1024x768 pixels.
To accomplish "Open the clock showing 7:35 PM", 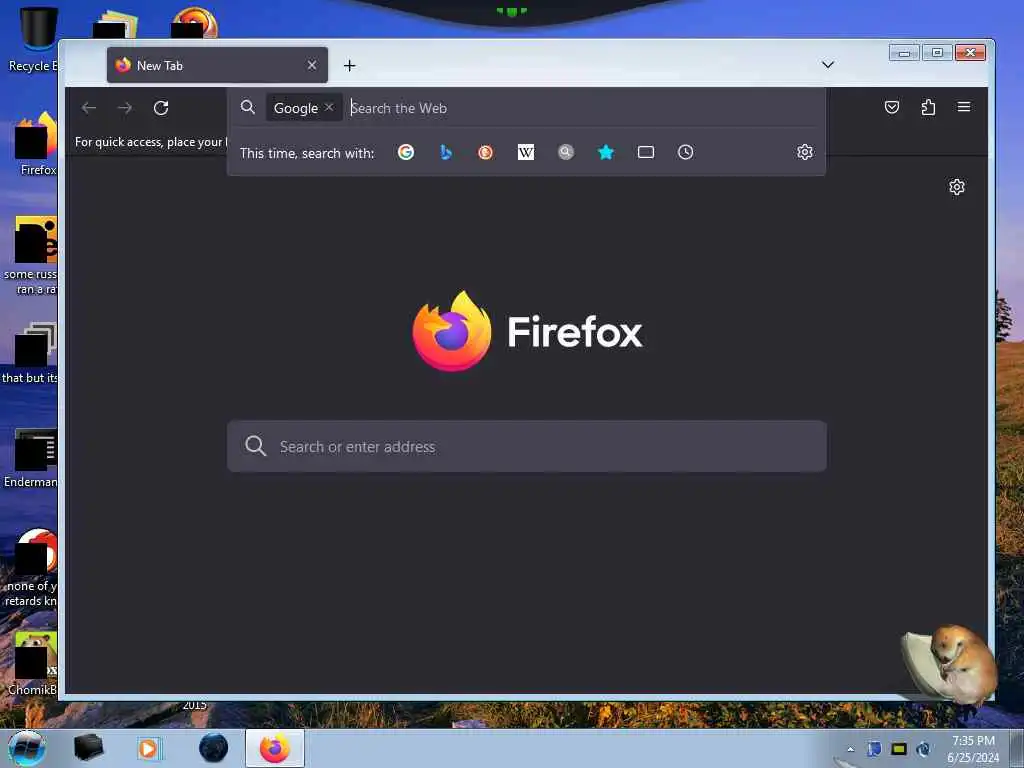I will pyautogui.click(x=973, y=748).
